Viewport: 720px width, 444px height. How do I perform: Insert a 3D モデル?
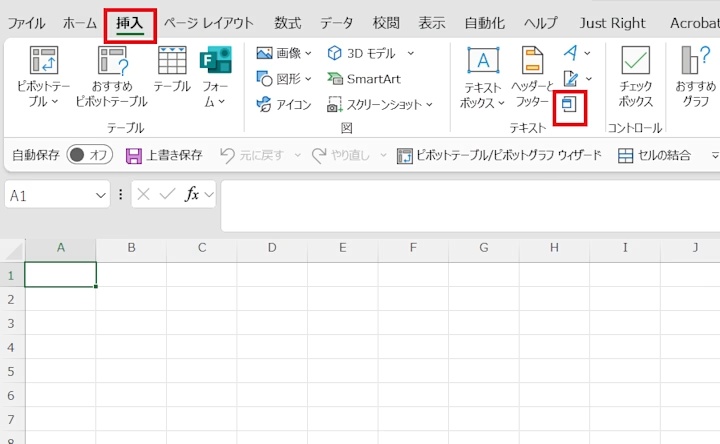coord(361,53)
